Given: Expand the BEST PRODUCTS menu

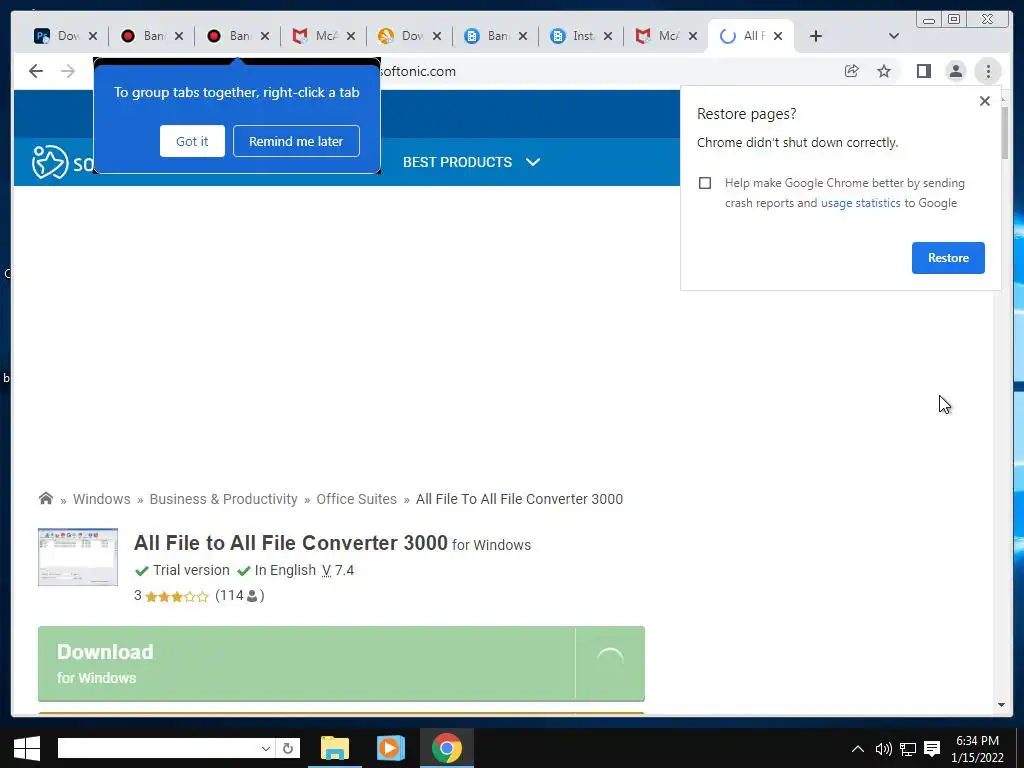Looking at the screenshot, I should (x=471, y=162).
